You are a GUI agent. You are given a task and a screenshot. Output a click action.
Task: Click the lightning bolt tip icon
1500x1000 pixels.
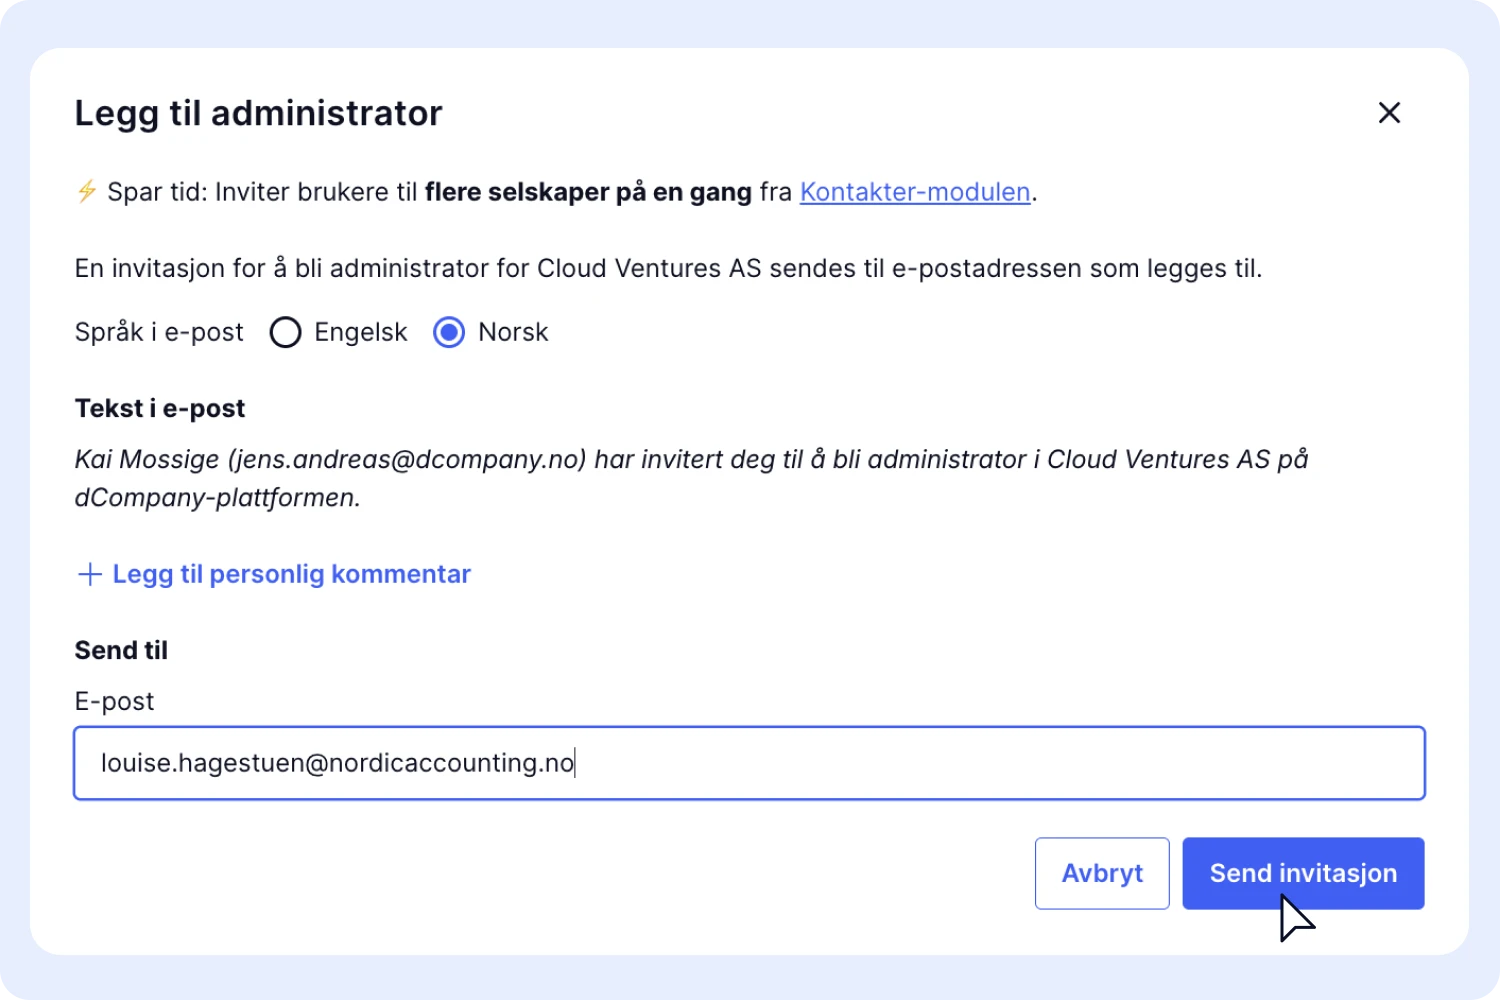87,191
